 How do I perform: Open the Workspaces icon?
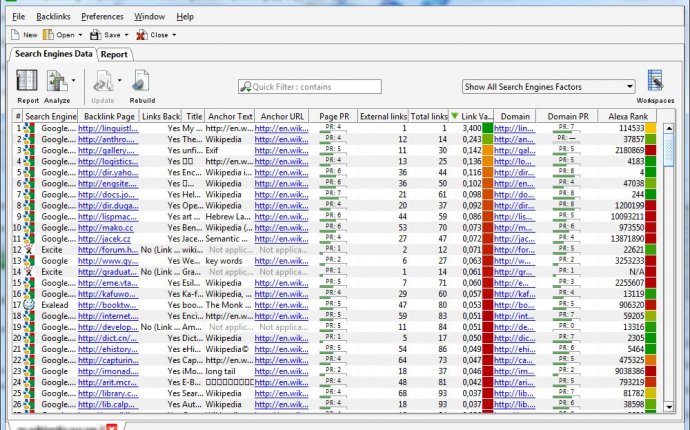click(x=655, y=81)
